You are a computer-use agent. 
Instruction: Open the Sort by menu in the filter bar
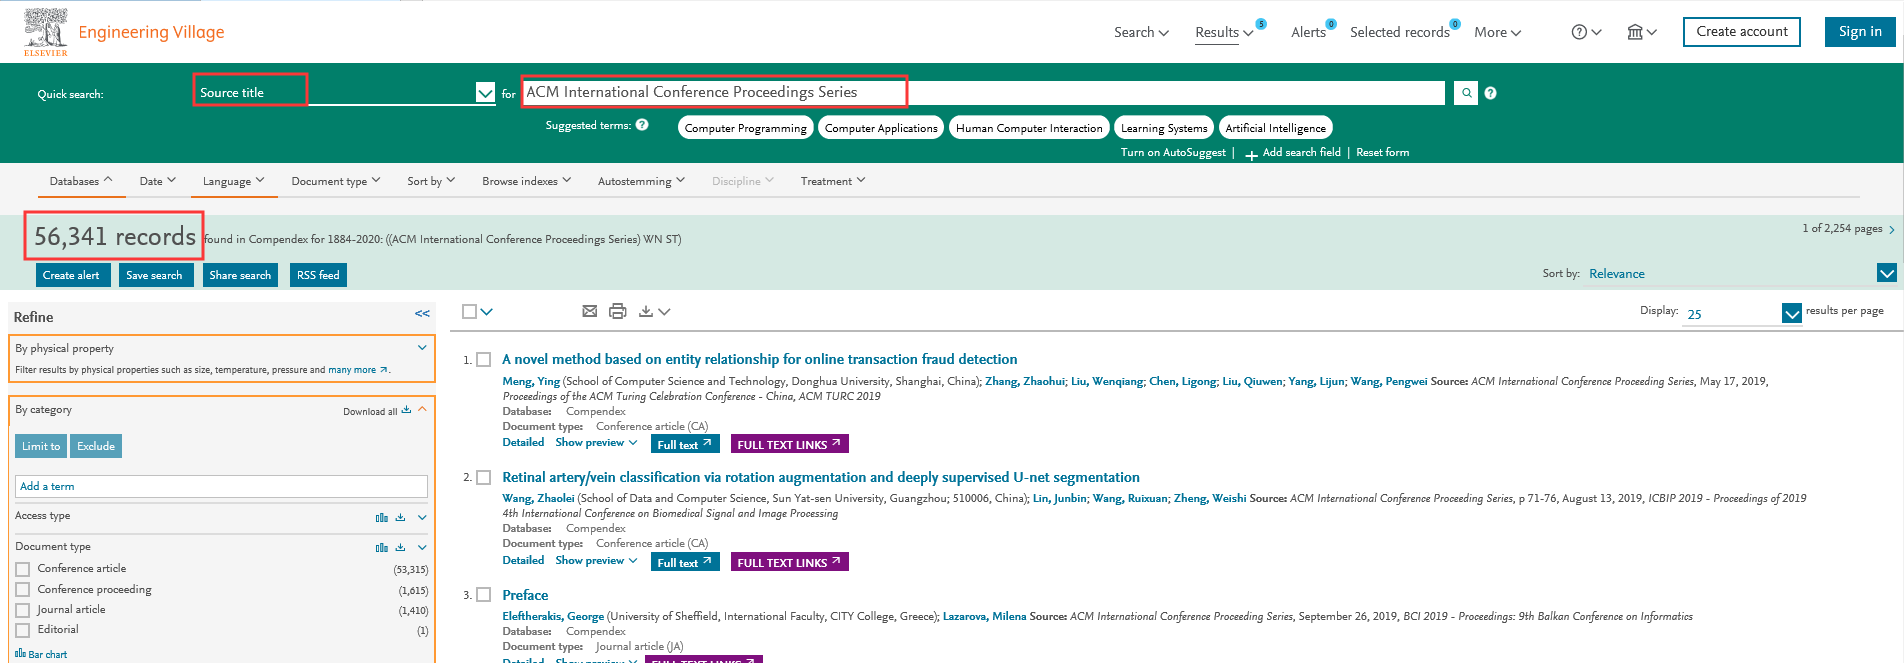431,181
